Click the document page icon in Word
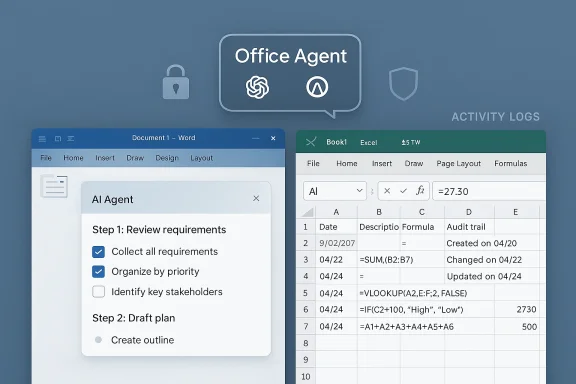This screenshot has height=384, width=576. tap(54, 186)
